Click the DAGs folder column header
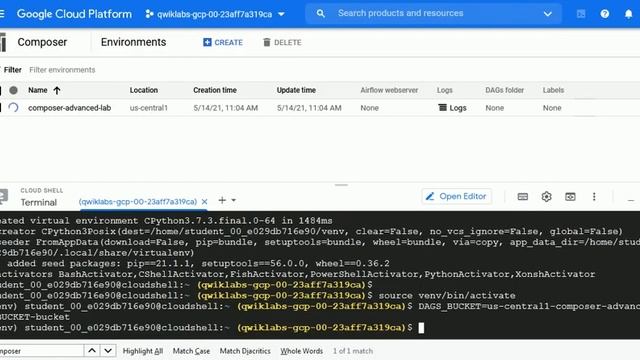640x360 pixels. coord(504,90)
